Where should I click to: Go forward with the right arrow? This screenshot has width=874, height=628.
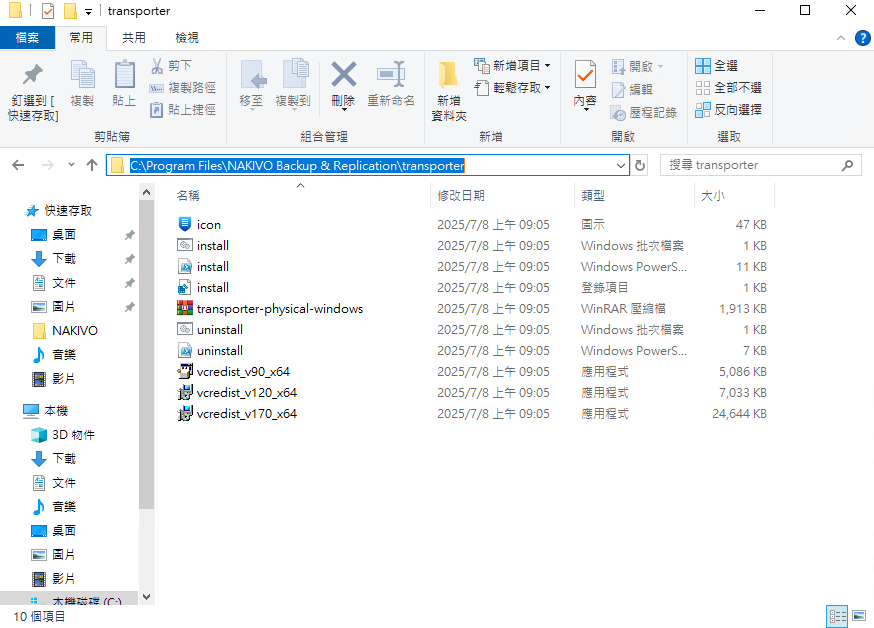point(48,165)
